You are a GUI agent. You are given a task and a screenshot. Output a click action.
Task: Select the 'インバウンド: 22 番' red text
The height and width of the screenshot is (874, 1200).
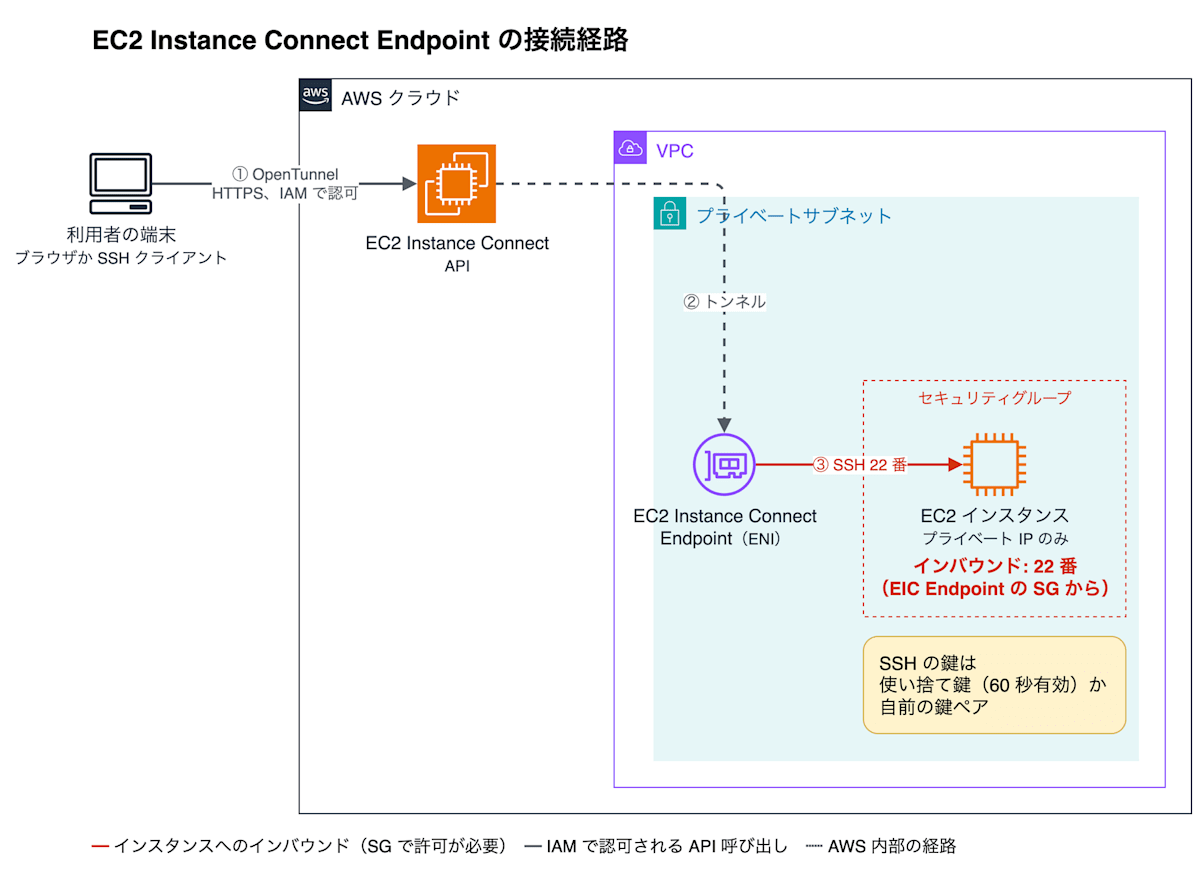(x=995, y=565)
